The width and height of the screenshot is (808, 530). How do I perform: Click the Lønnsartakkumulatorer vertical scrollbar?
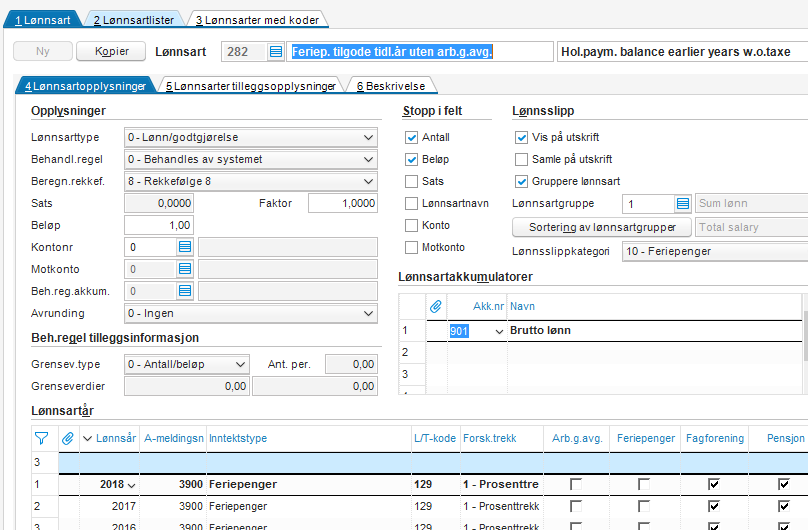(x=805, y=343)
